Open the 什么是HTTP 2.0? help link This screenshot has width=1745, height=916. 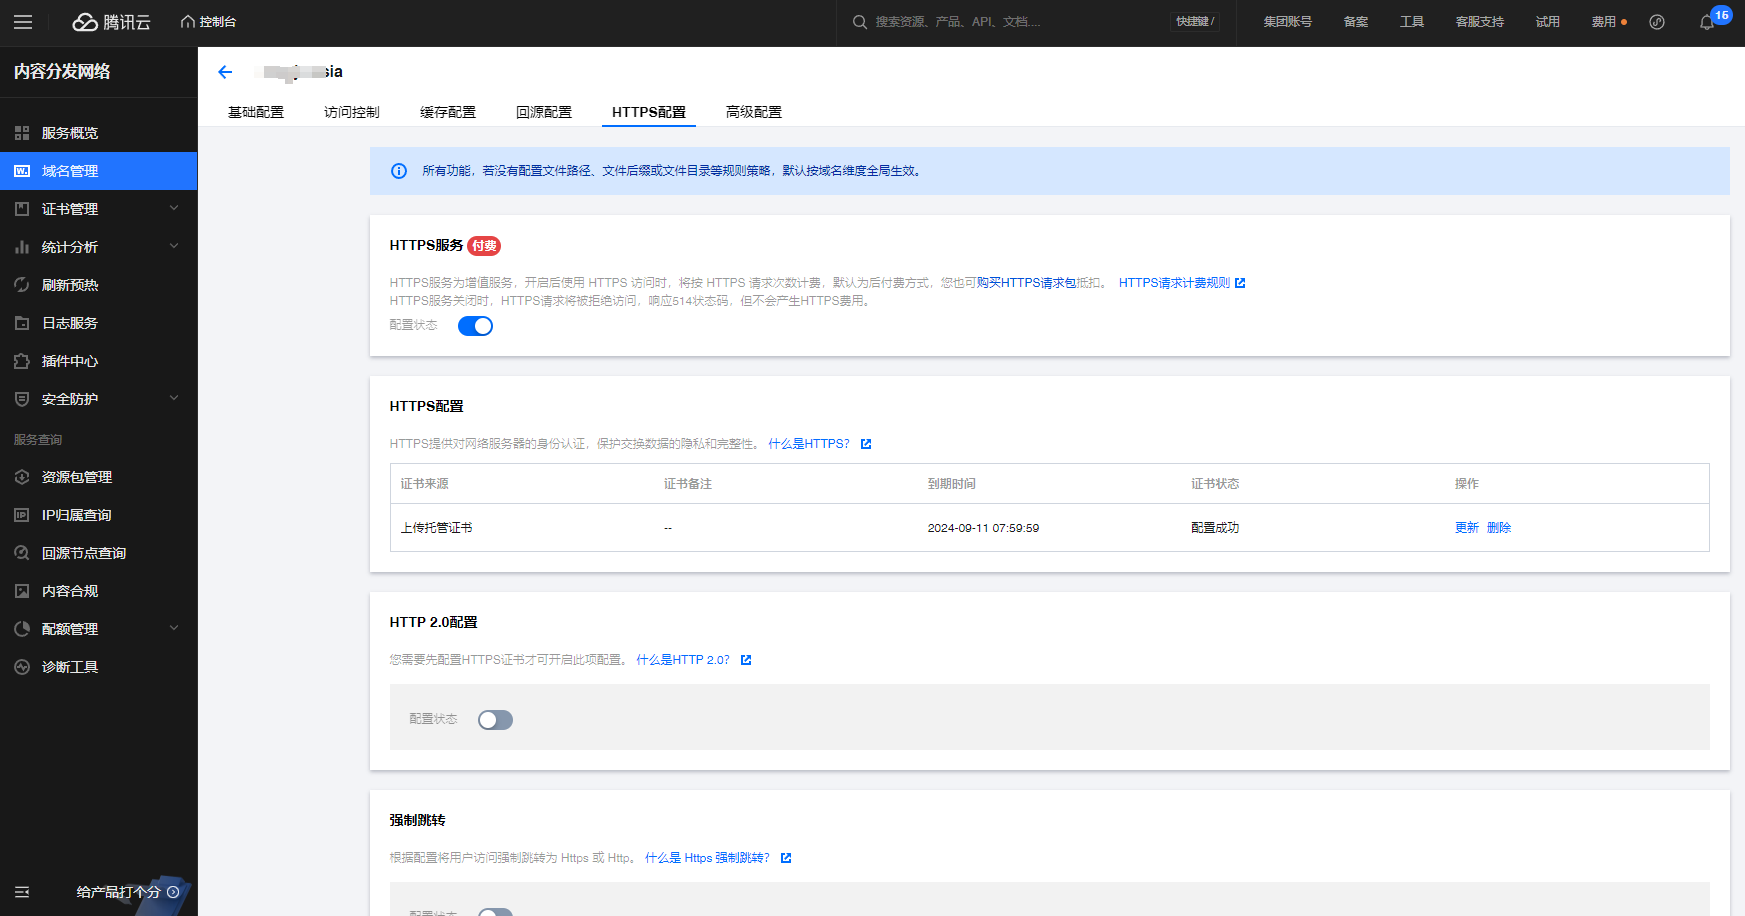683,660
